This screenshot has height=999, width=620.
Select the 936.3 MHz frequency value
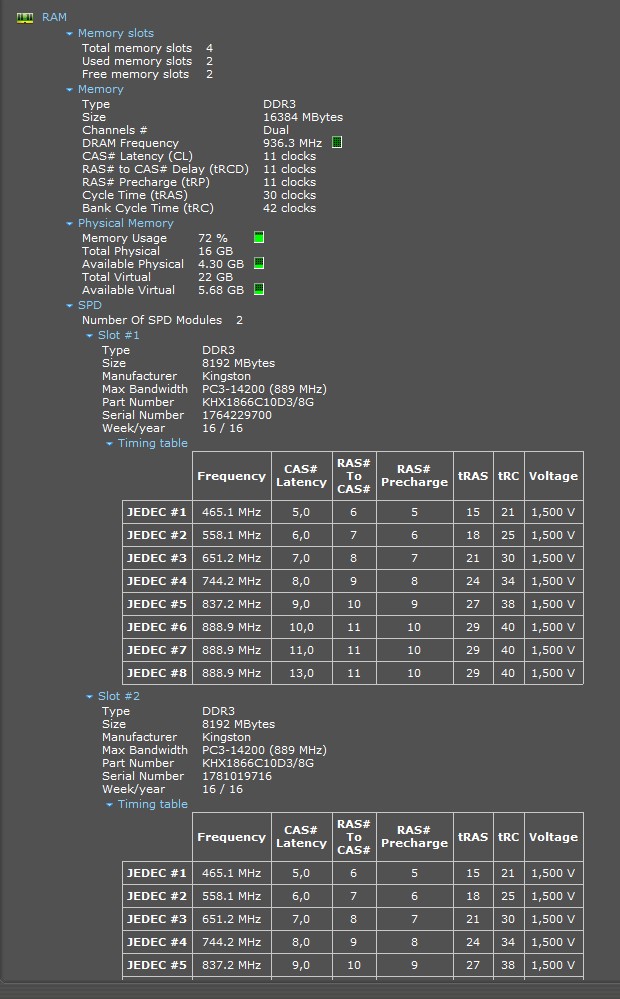point(292,143)
